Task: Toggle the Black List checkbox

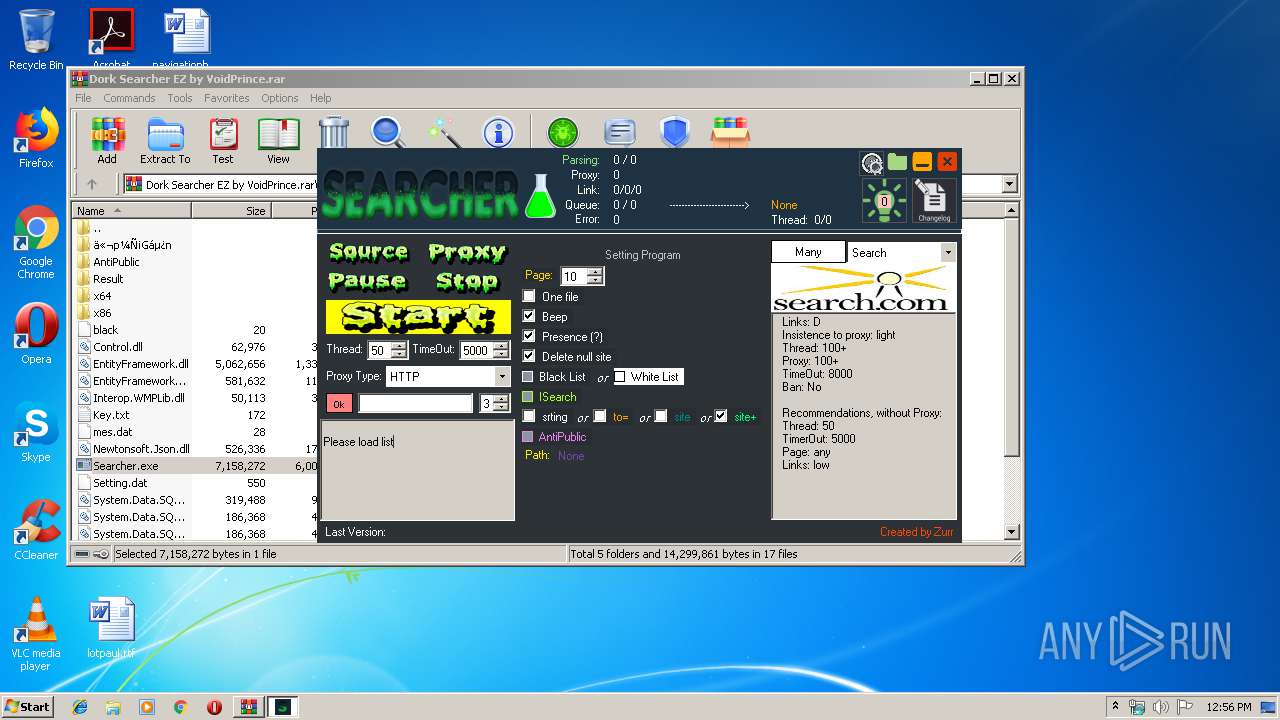Action: click(528, 377)
